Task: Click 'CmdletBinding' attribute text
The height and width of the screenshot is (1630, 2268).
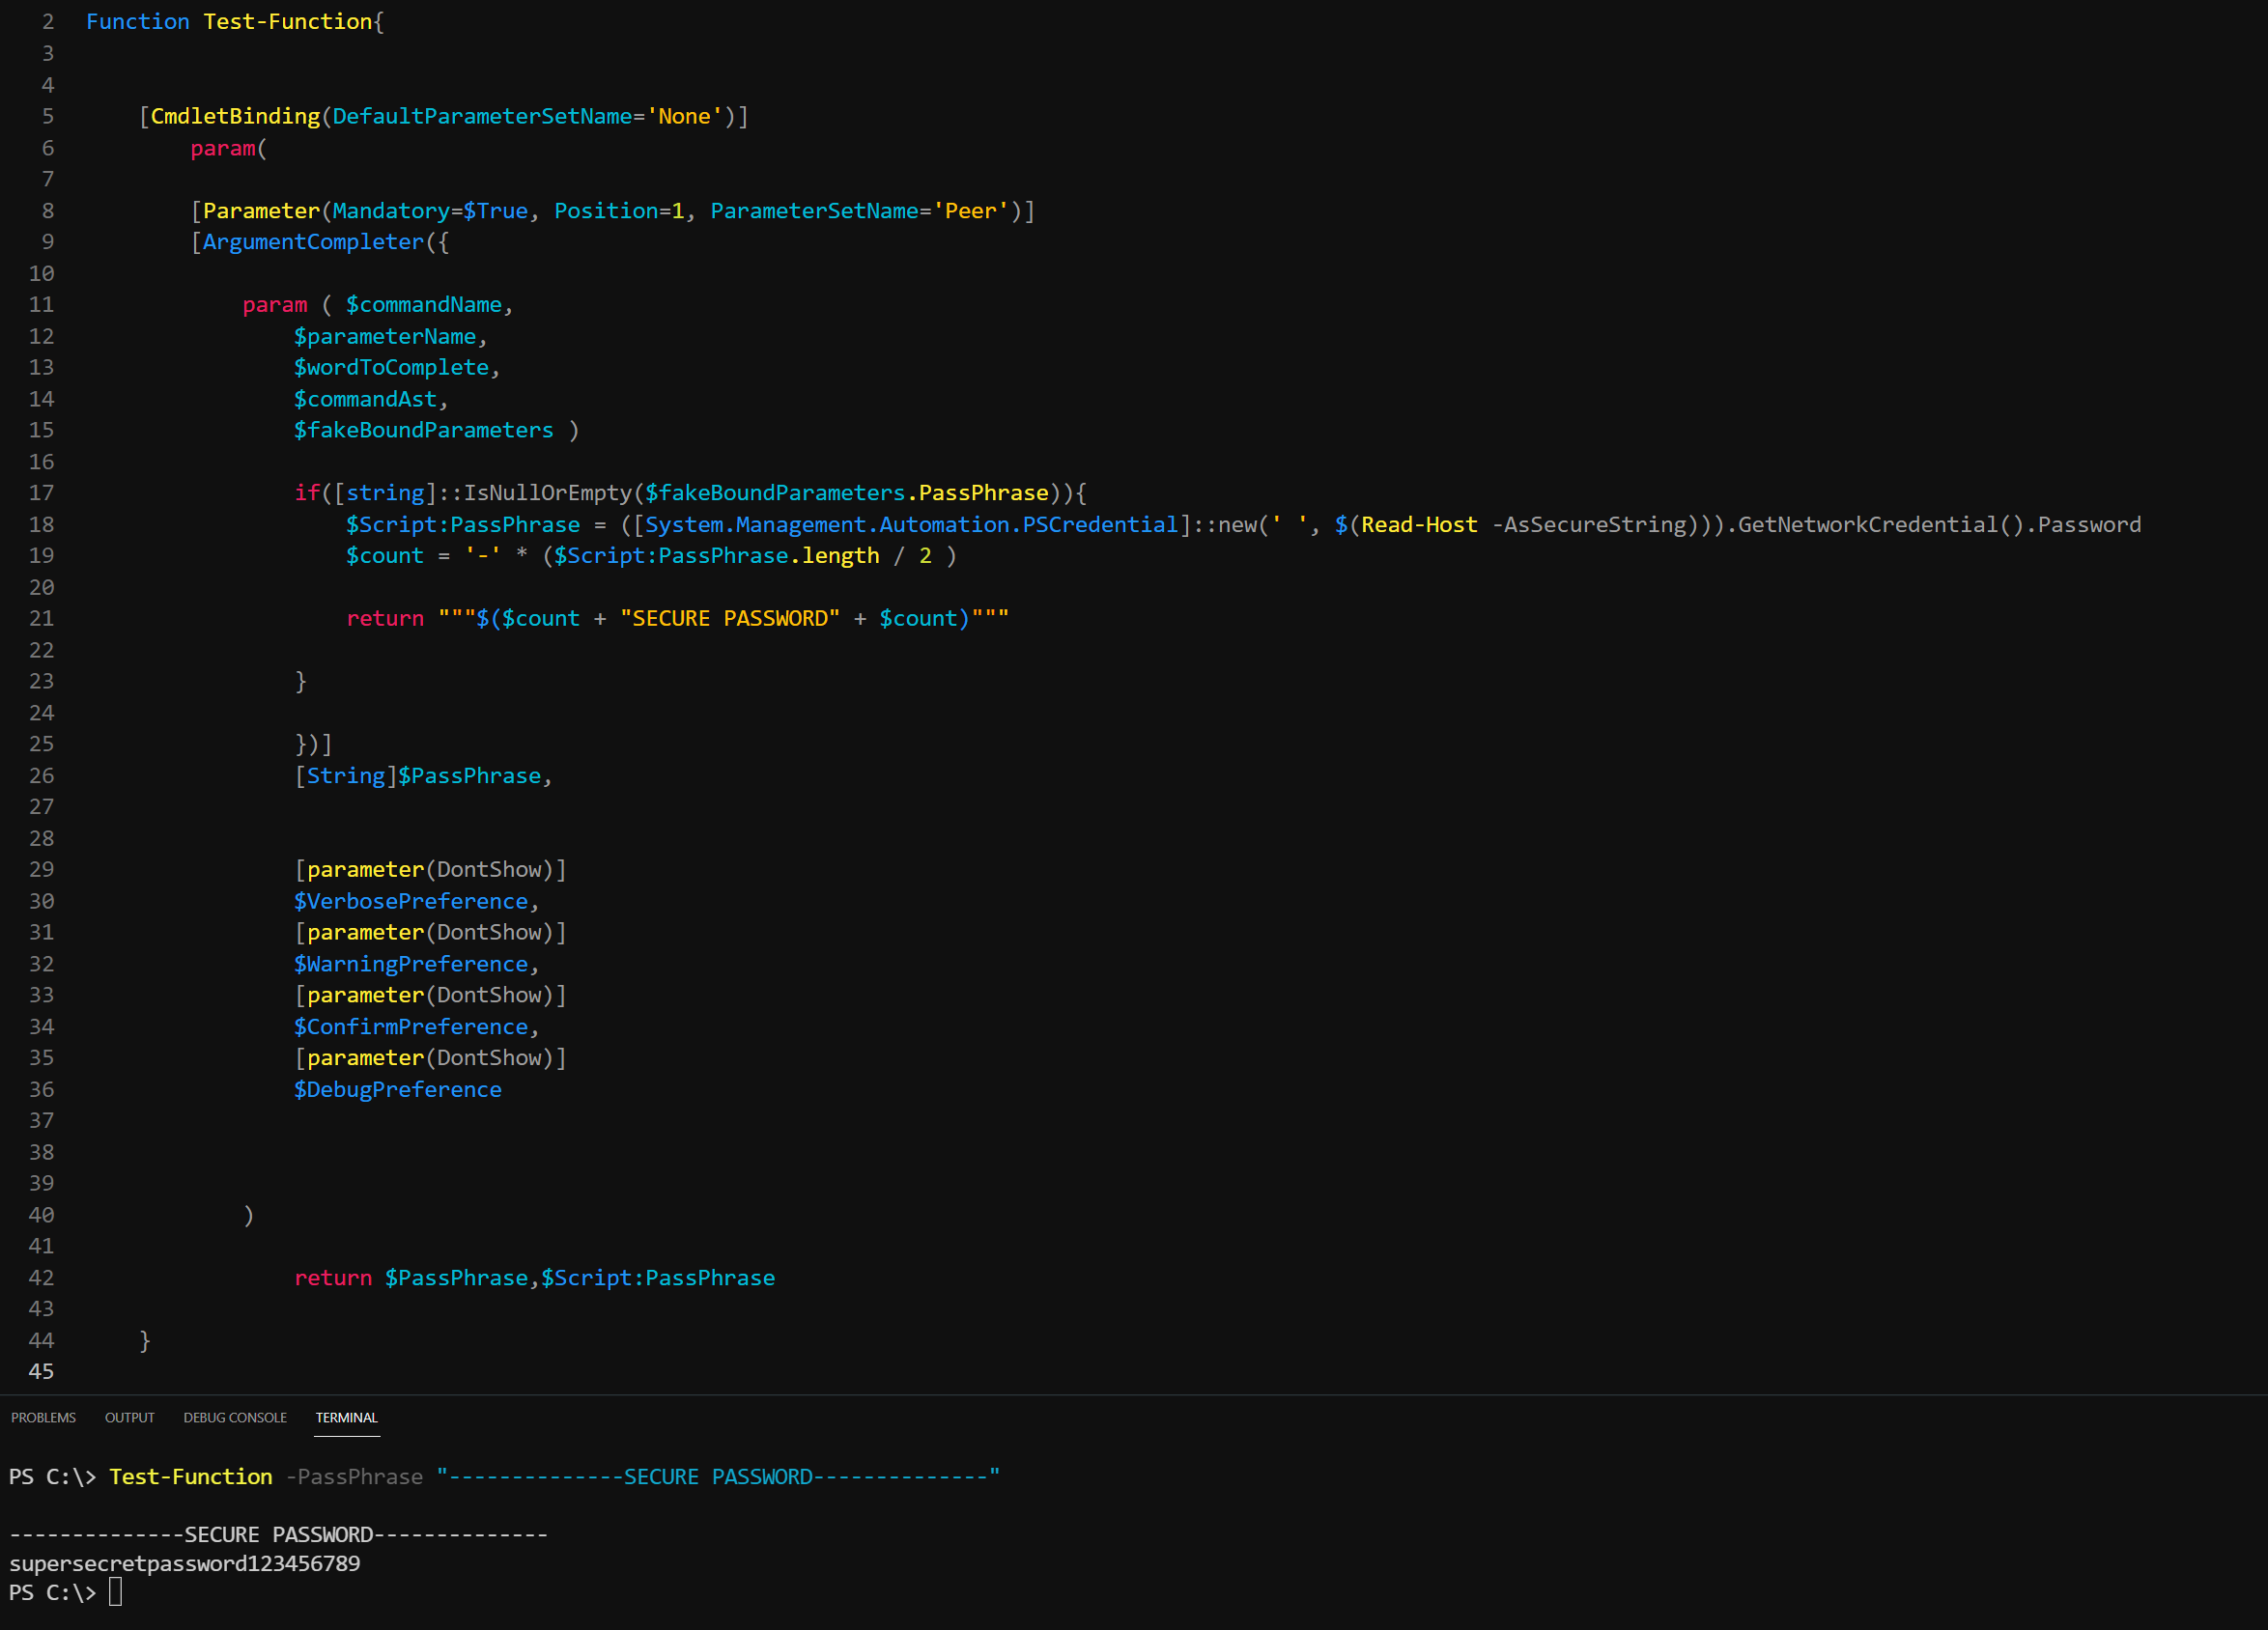Action: point(235,116)
